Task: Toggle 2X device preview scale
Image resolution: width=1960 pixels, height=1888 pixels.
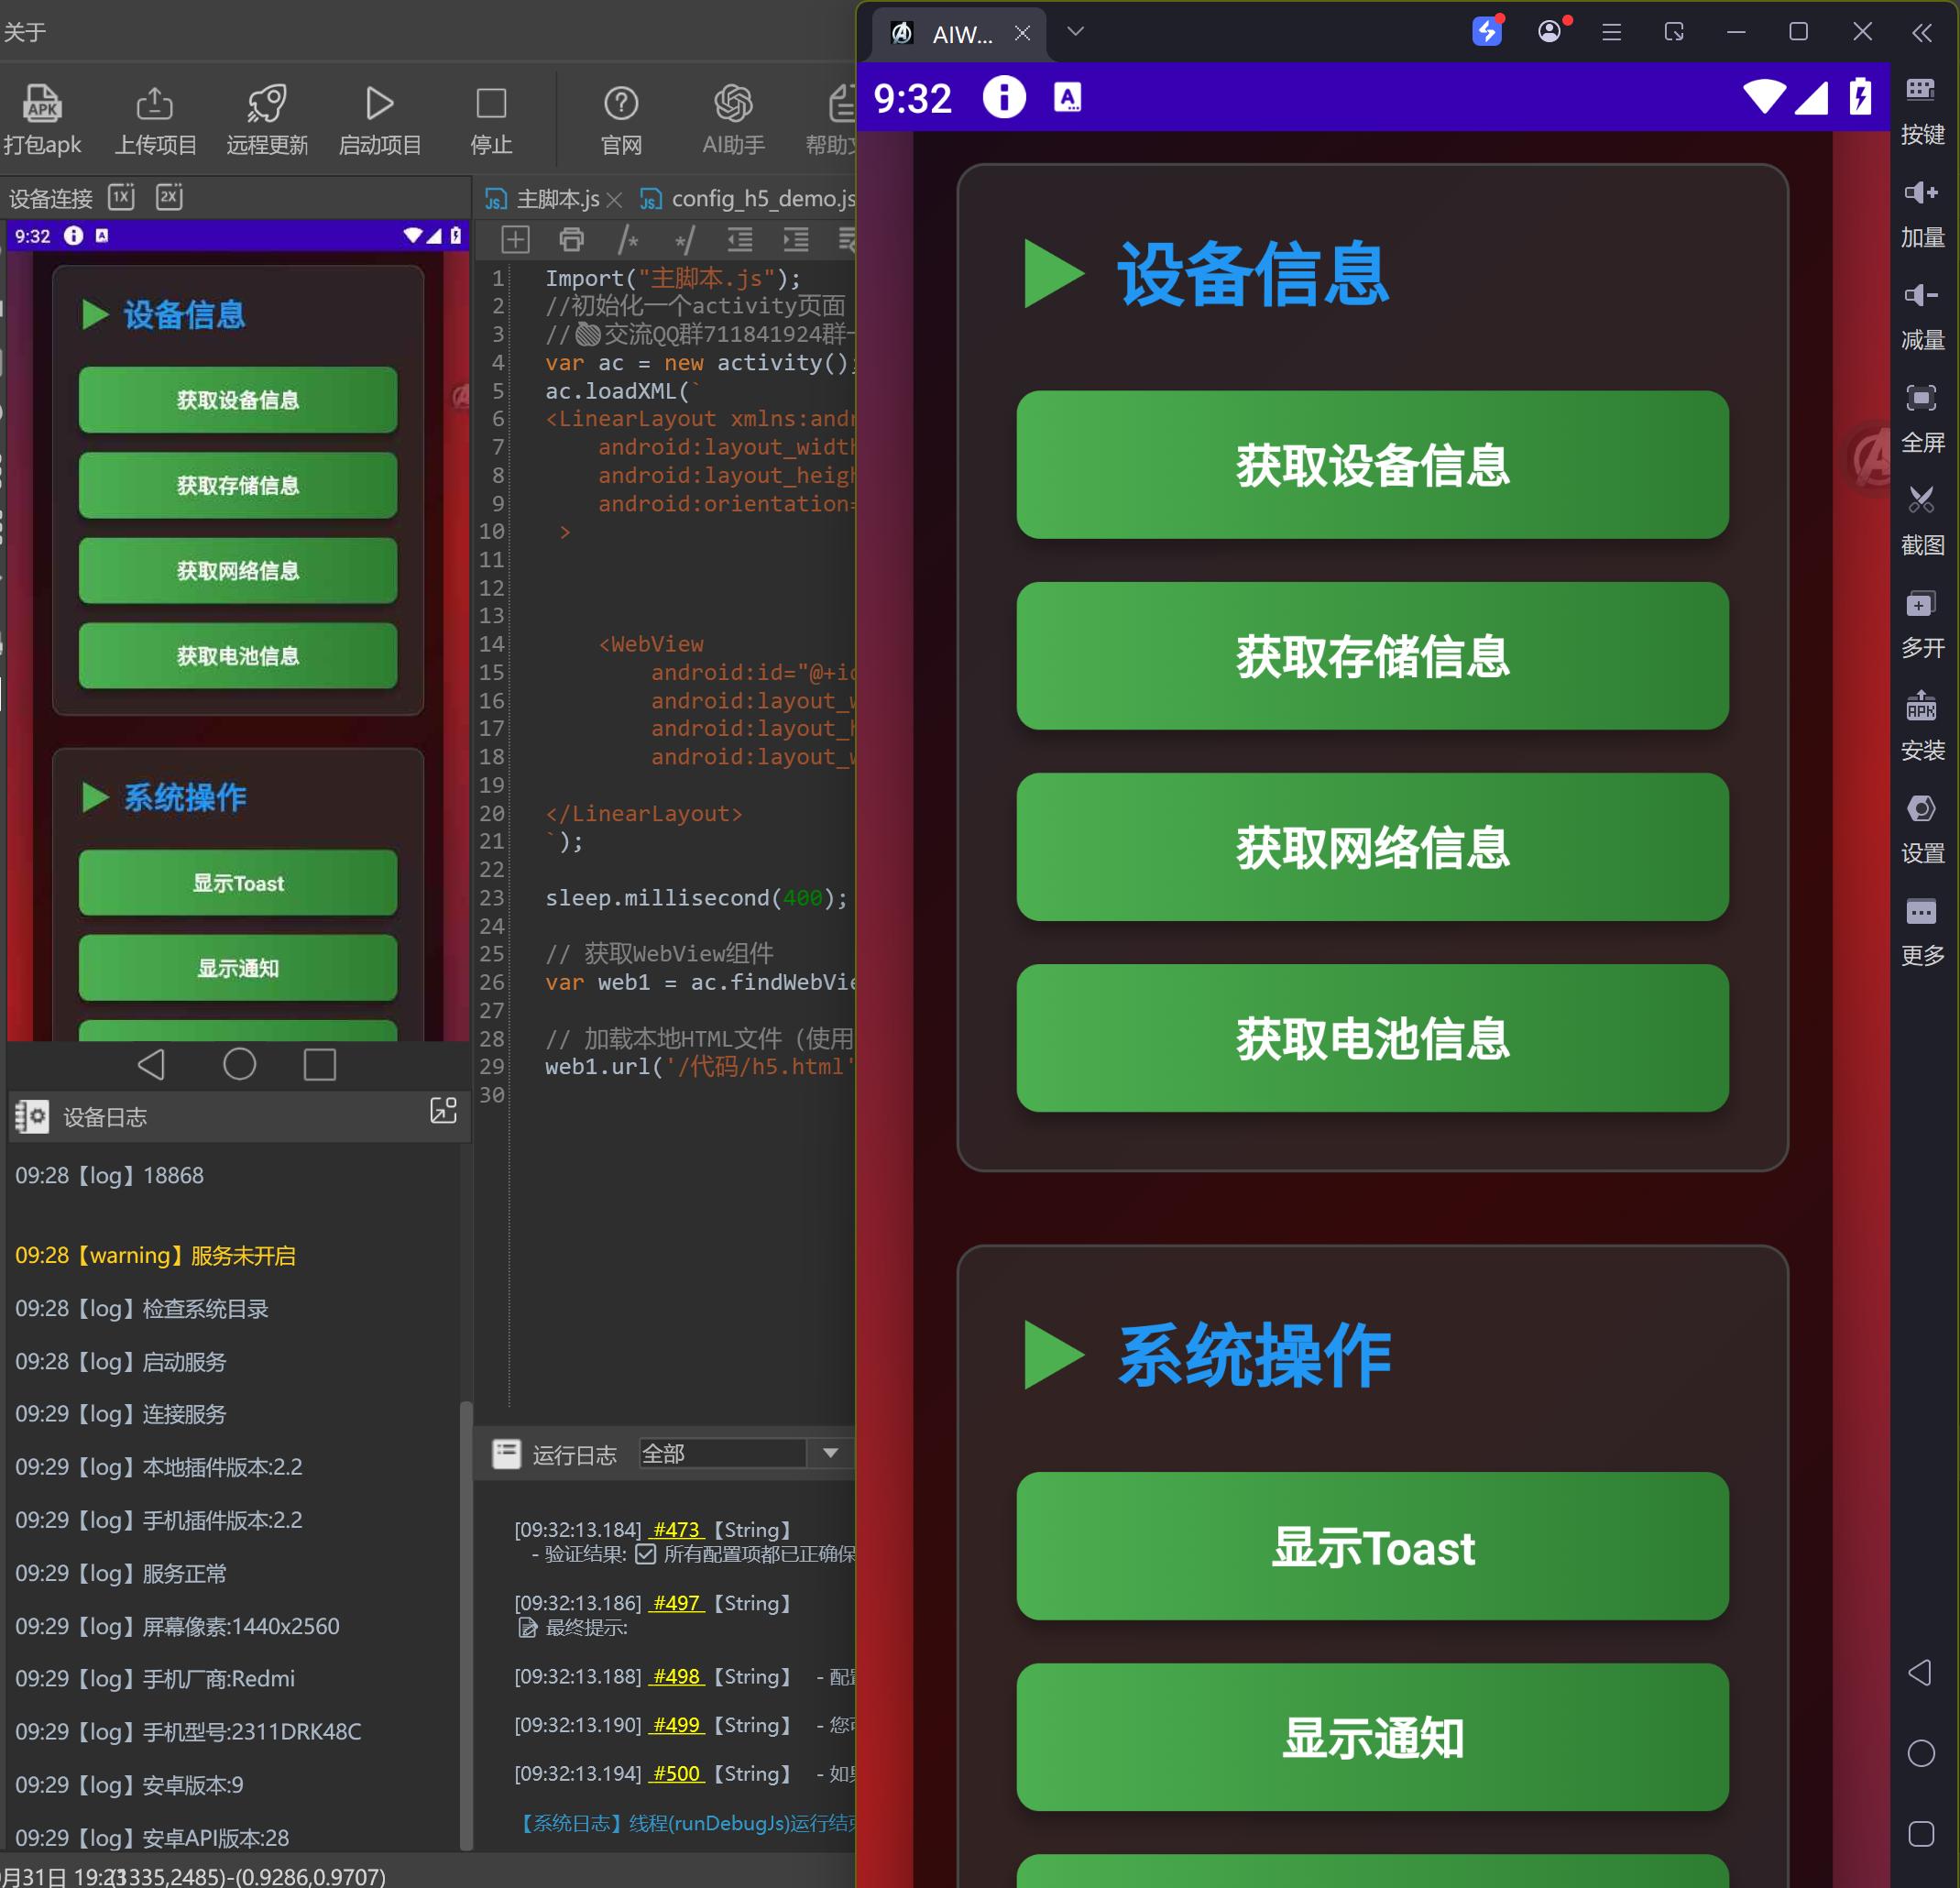Action: pos(169,196)
